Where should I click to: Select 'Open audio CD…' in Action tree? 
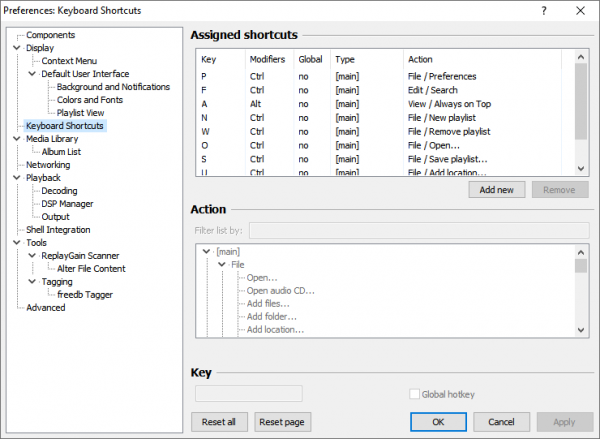[x=279, y=291]
